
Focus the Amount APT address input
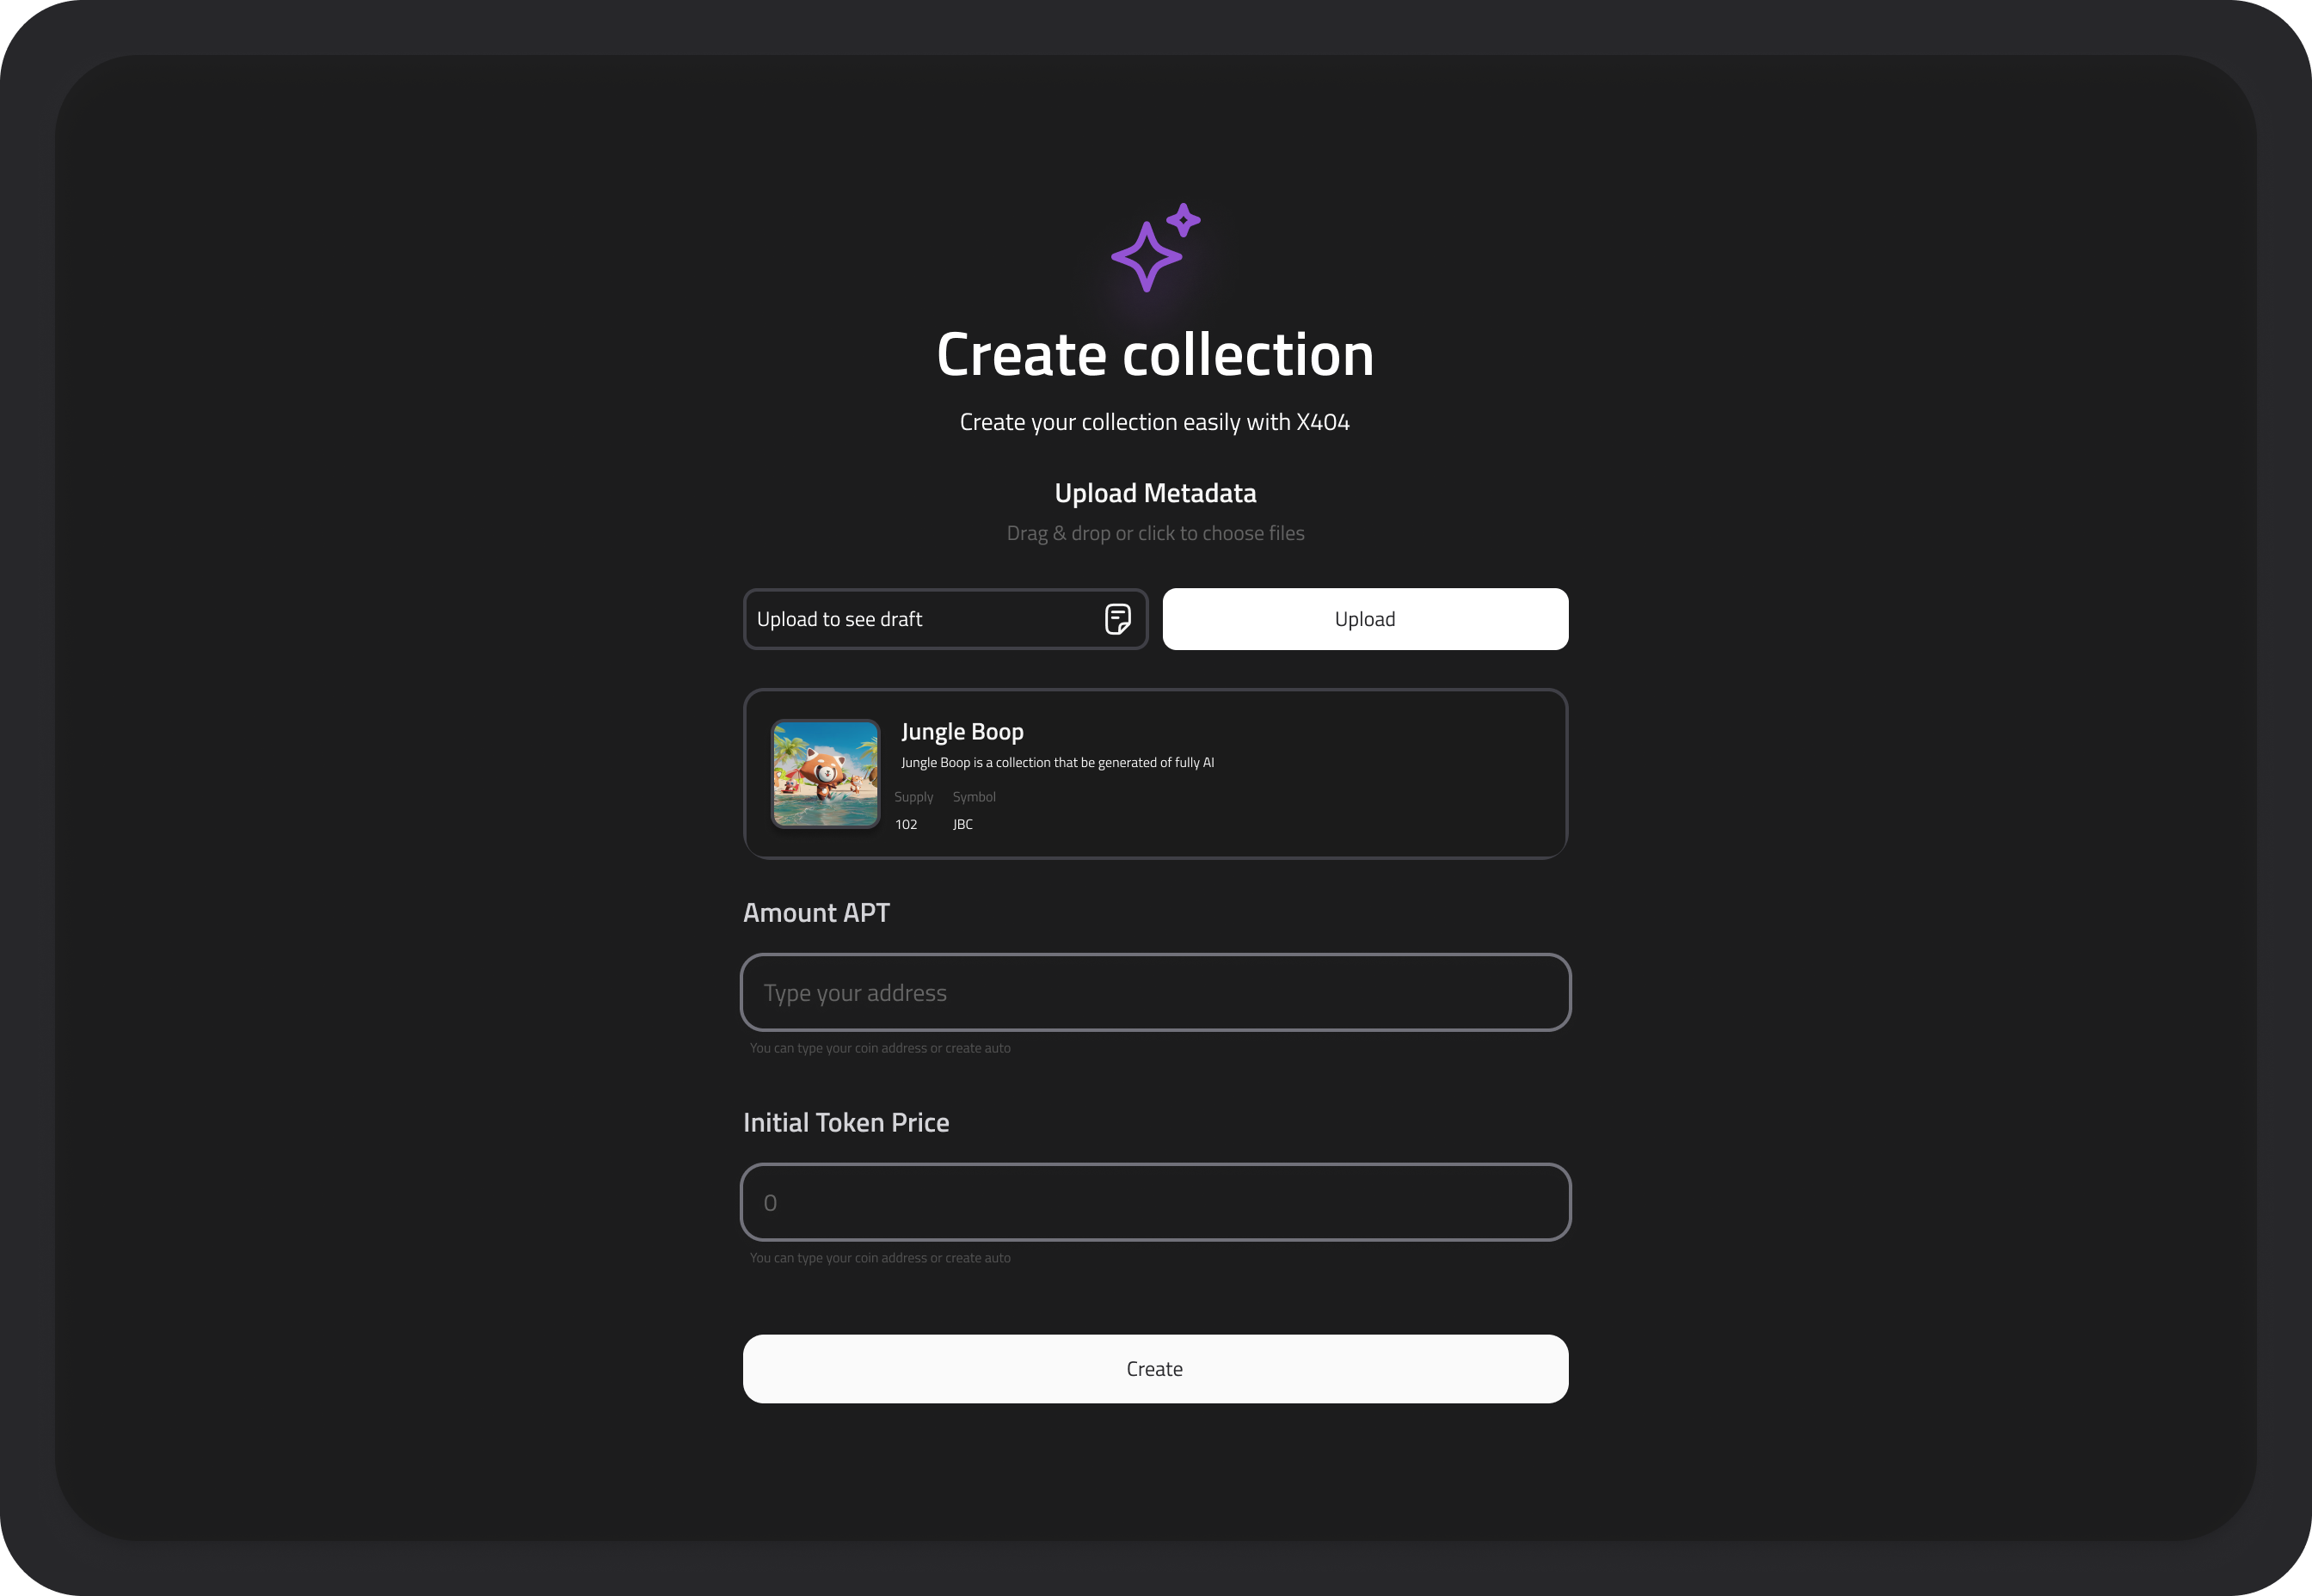[1155, 992]
